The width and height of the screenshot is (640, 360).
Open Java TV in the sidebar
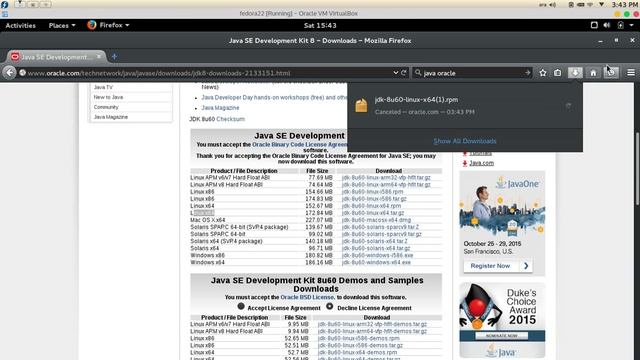103,87
